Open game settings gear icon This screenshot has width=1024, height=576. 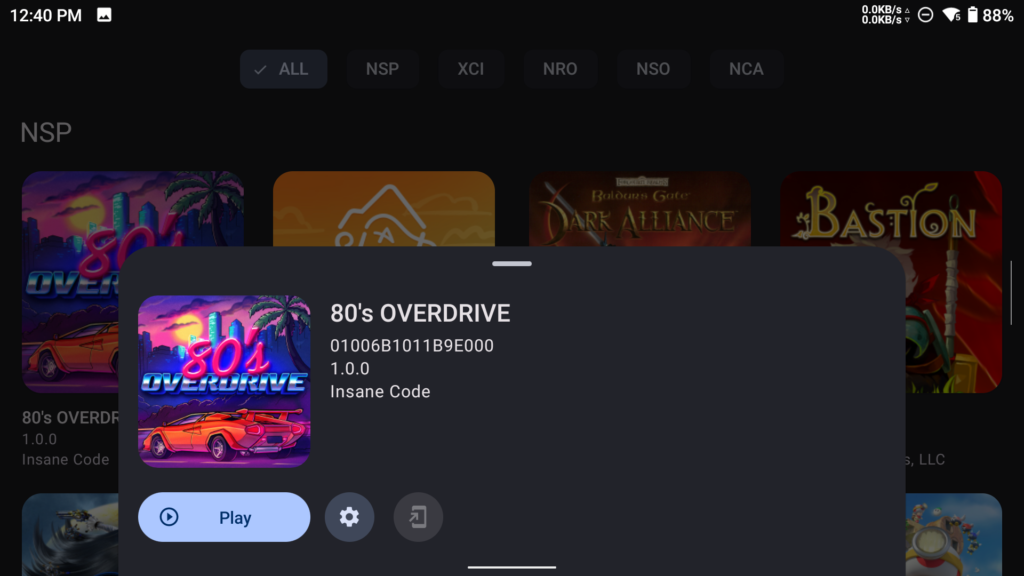(x=349, y=517)
